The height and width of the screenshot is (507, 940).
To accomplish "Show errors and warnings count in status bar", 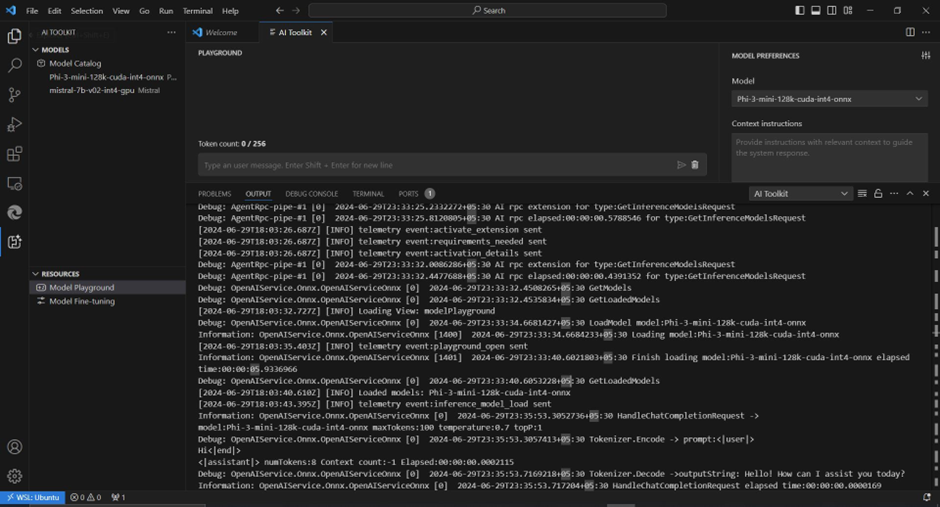I will (86, 497).
